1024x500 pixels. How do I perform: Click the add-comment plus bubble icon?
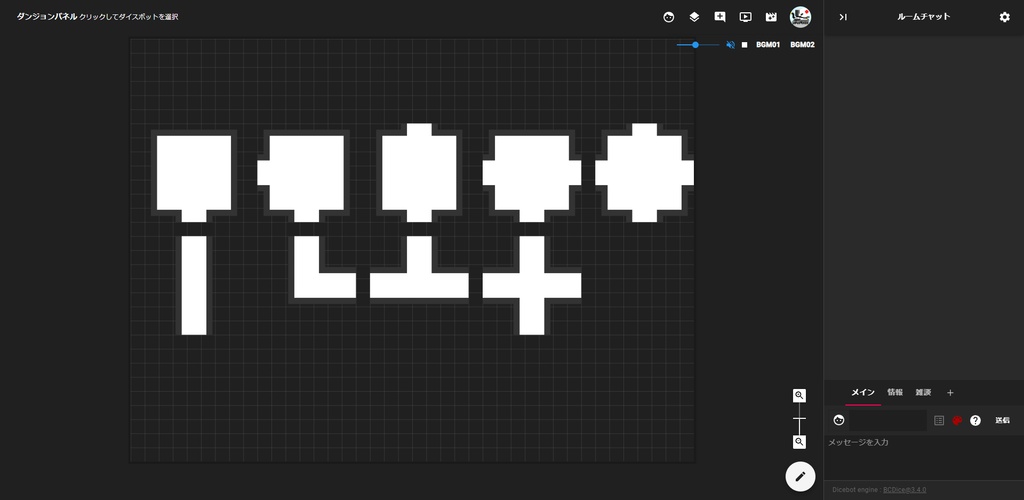pos(720,18)
